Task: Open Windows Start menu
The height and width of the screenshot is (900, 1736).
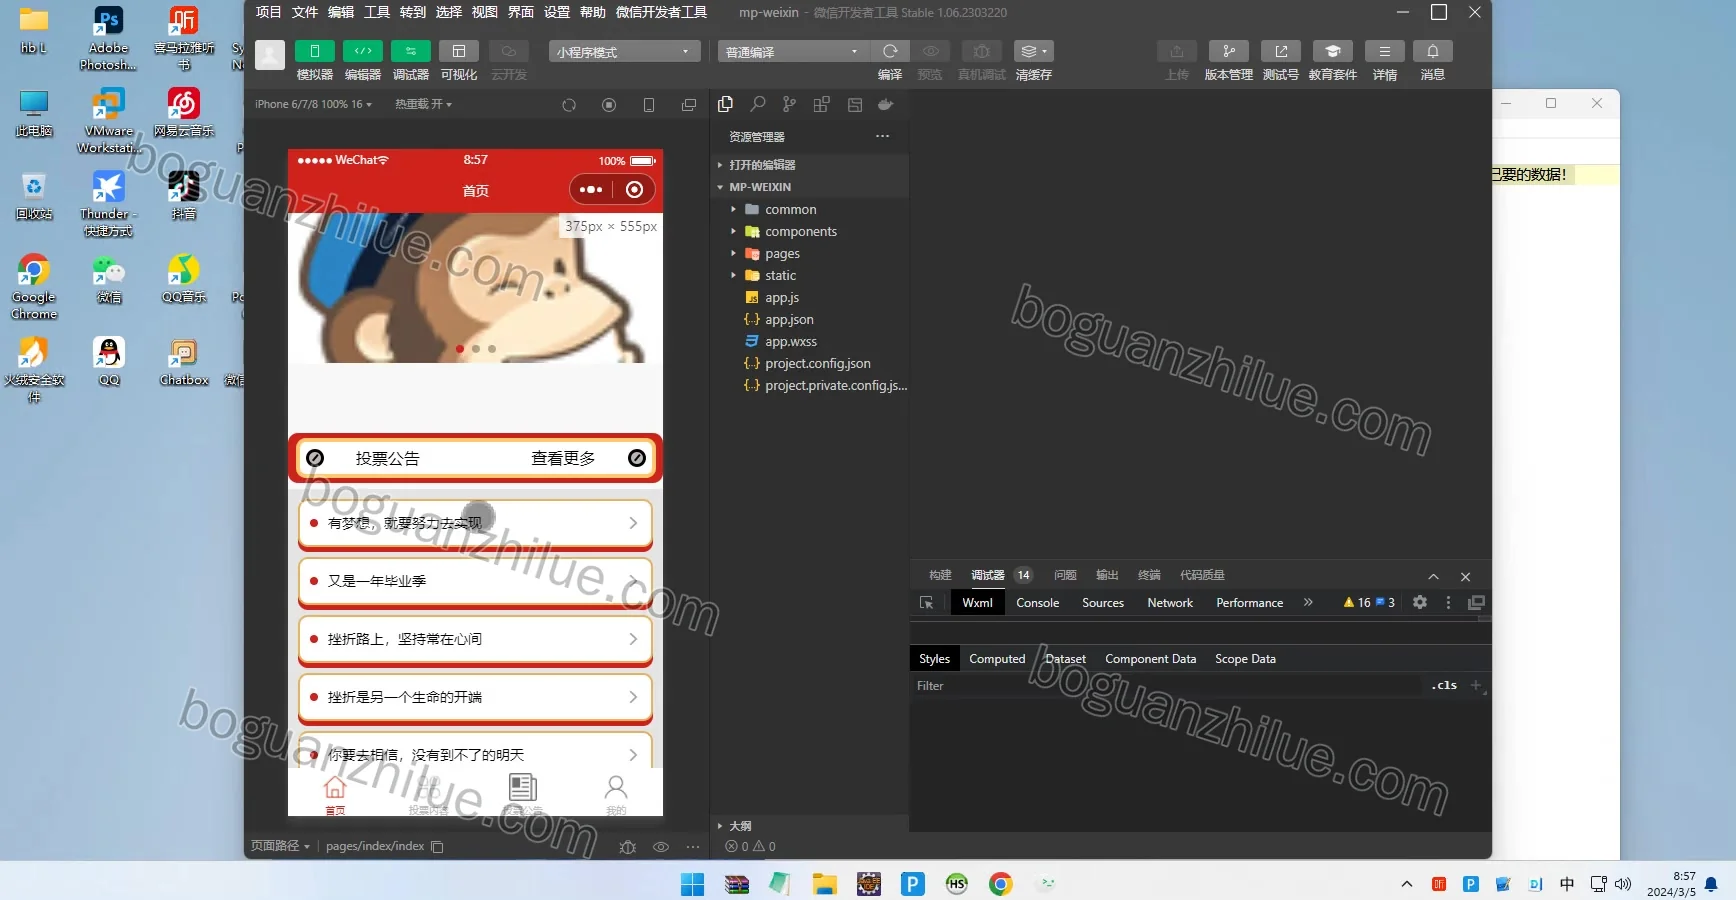Action: (692, 883)
